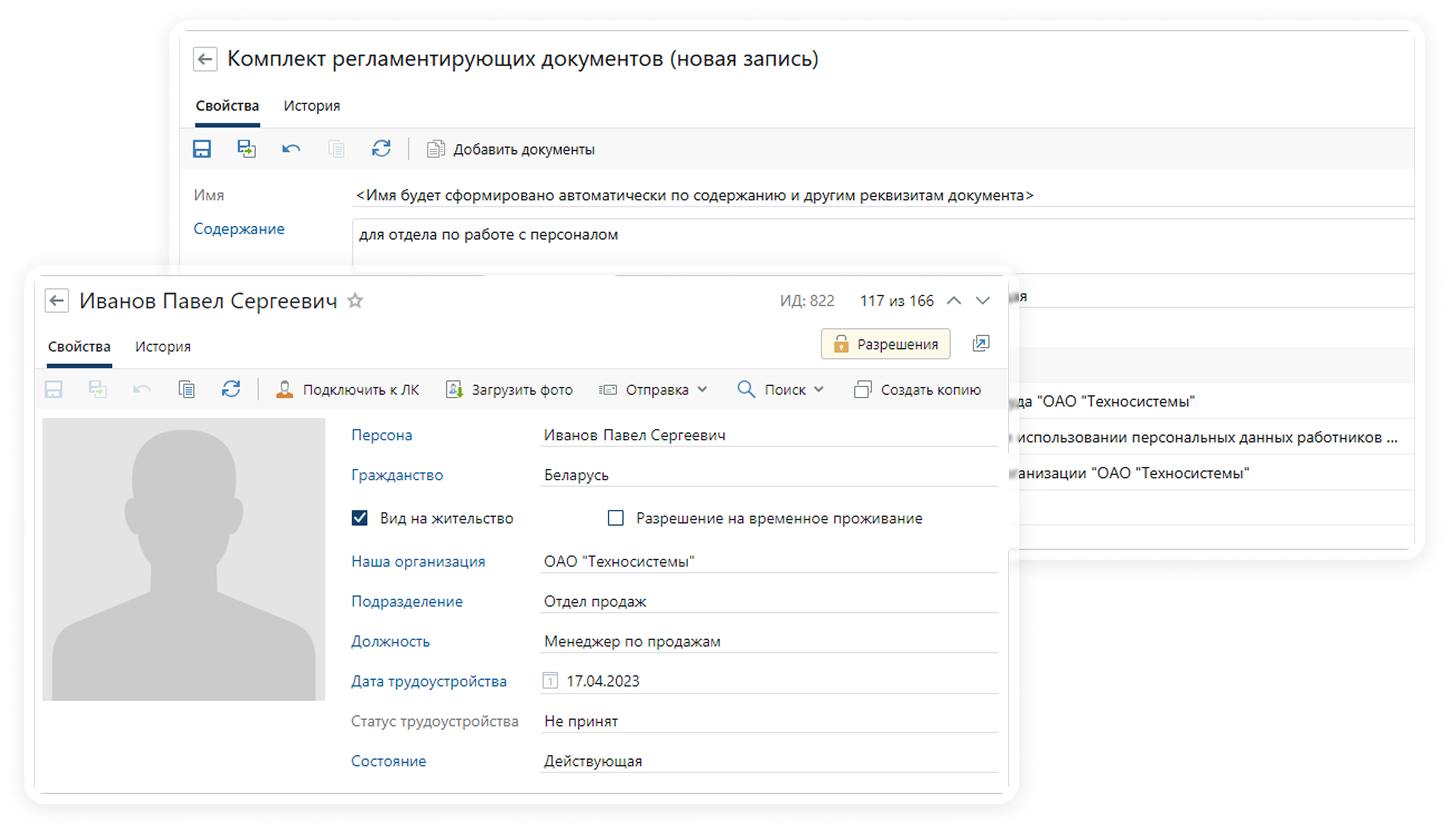Save and close documents set record
The width and height of the screenshot is (1449, 832).
tap(246, 149)
